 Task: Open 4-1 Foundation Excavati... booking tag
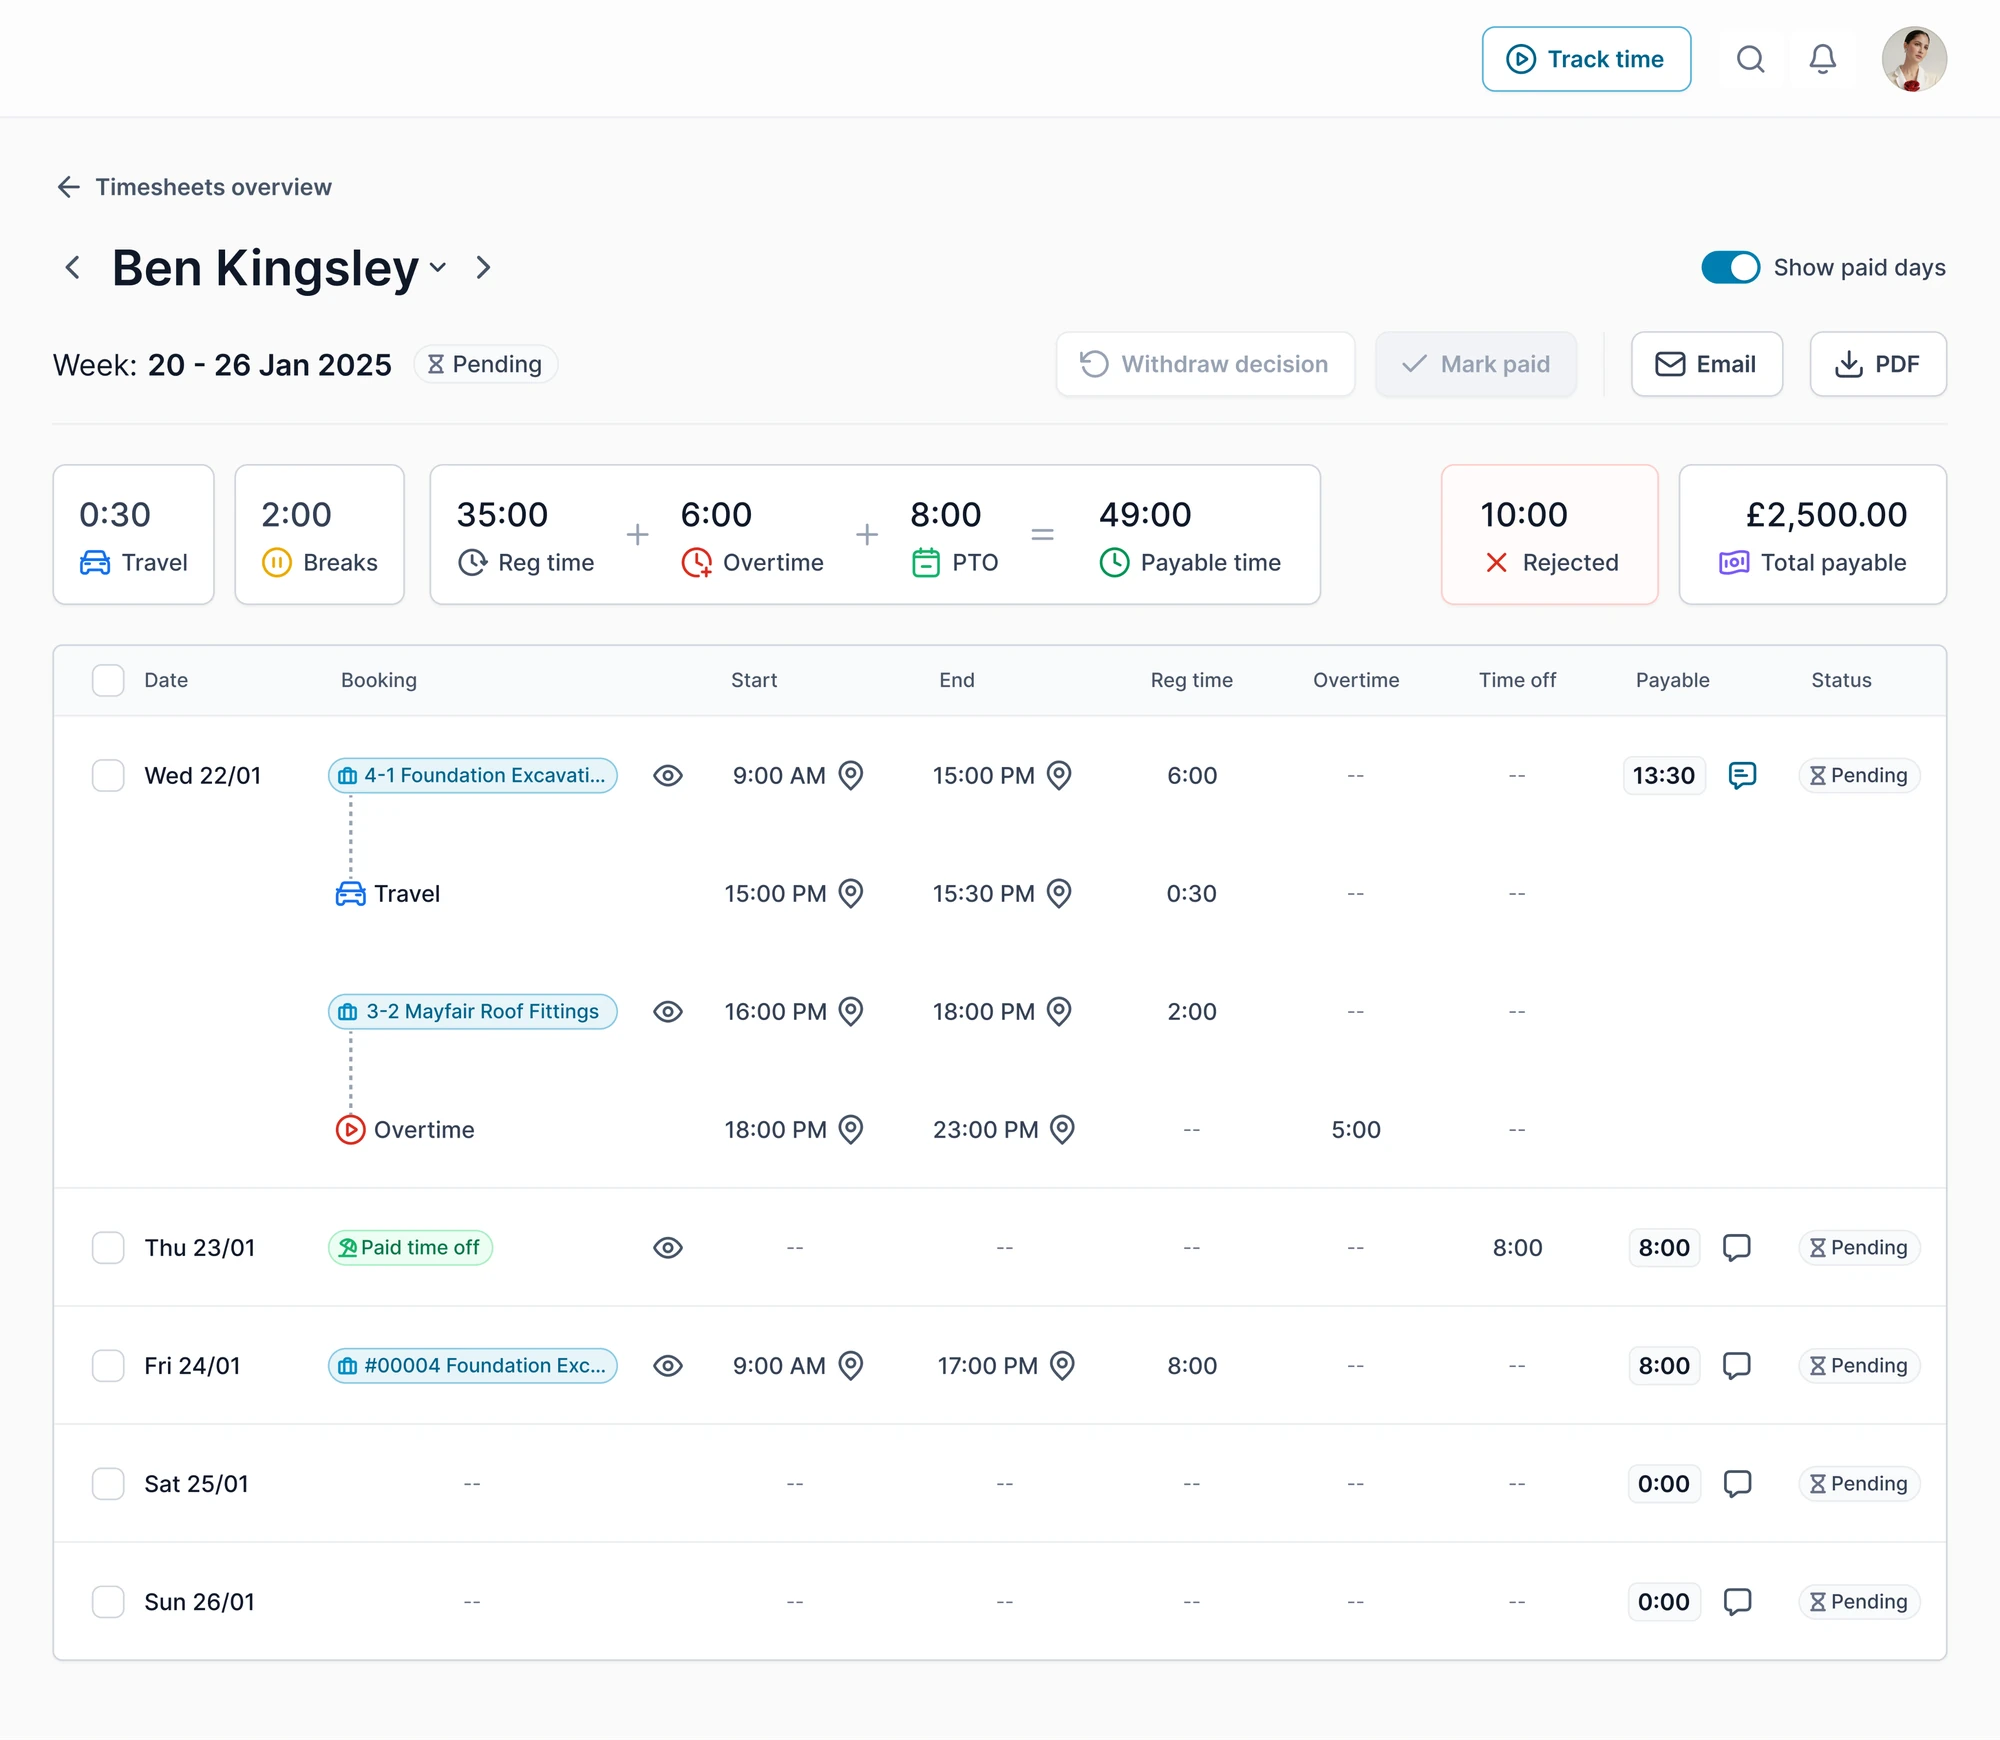[473, 775]
